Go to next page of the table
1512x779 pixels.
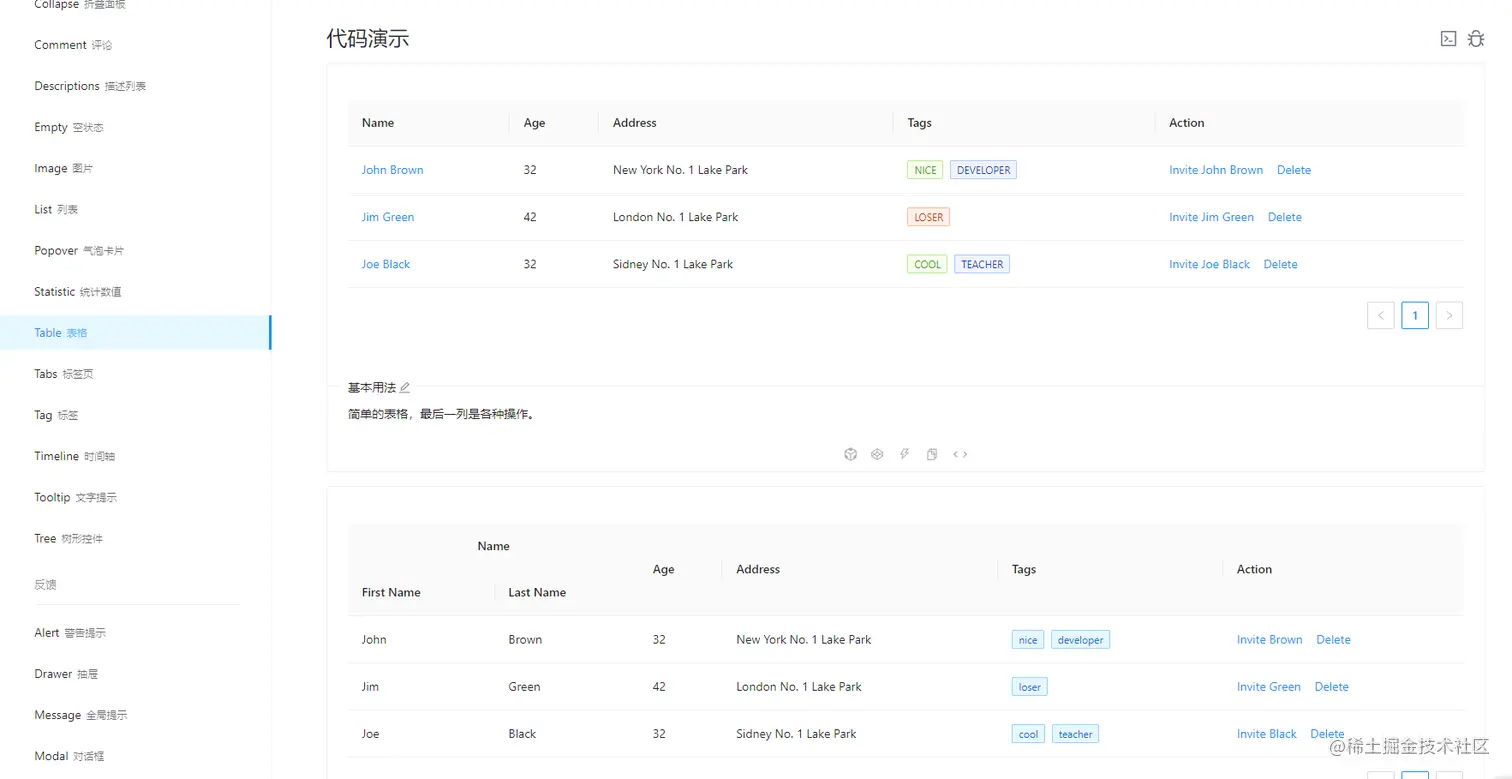1449,315
